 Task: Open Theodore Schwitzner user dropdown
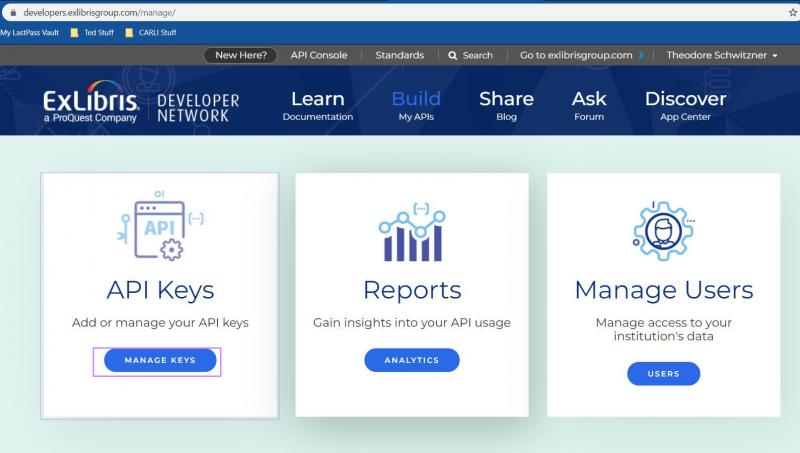pyautogui.click(x=721, y=55)
